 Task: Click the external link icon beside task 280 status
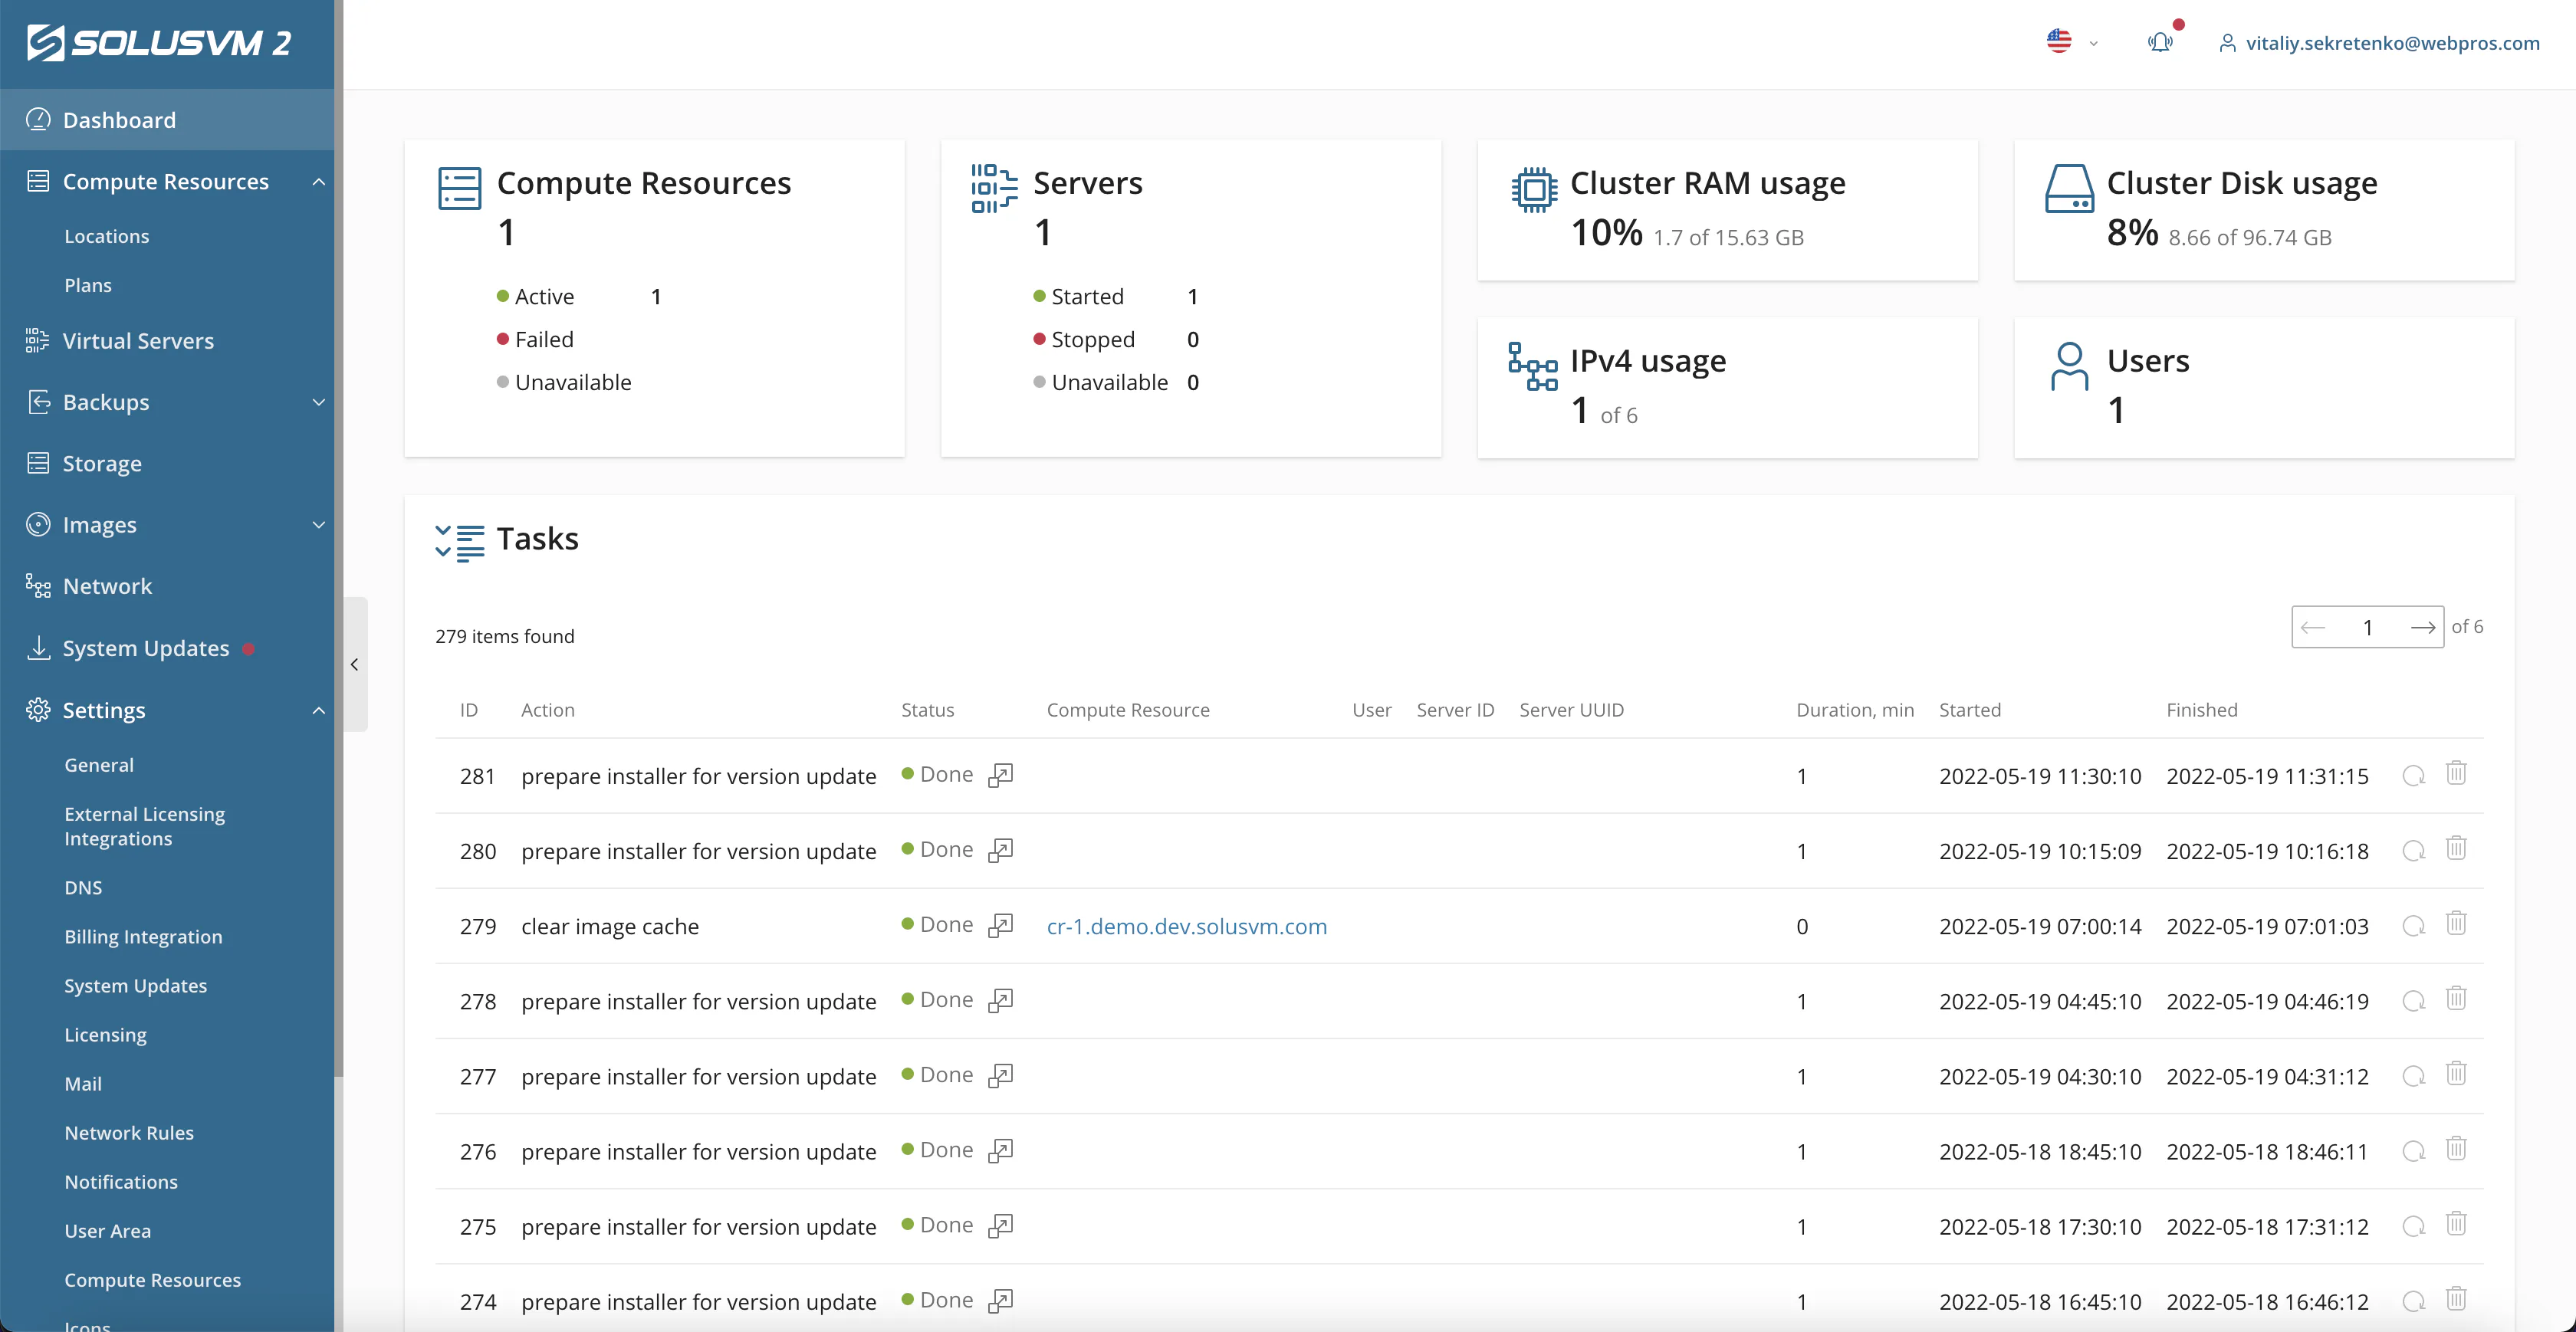(1001, 849)
